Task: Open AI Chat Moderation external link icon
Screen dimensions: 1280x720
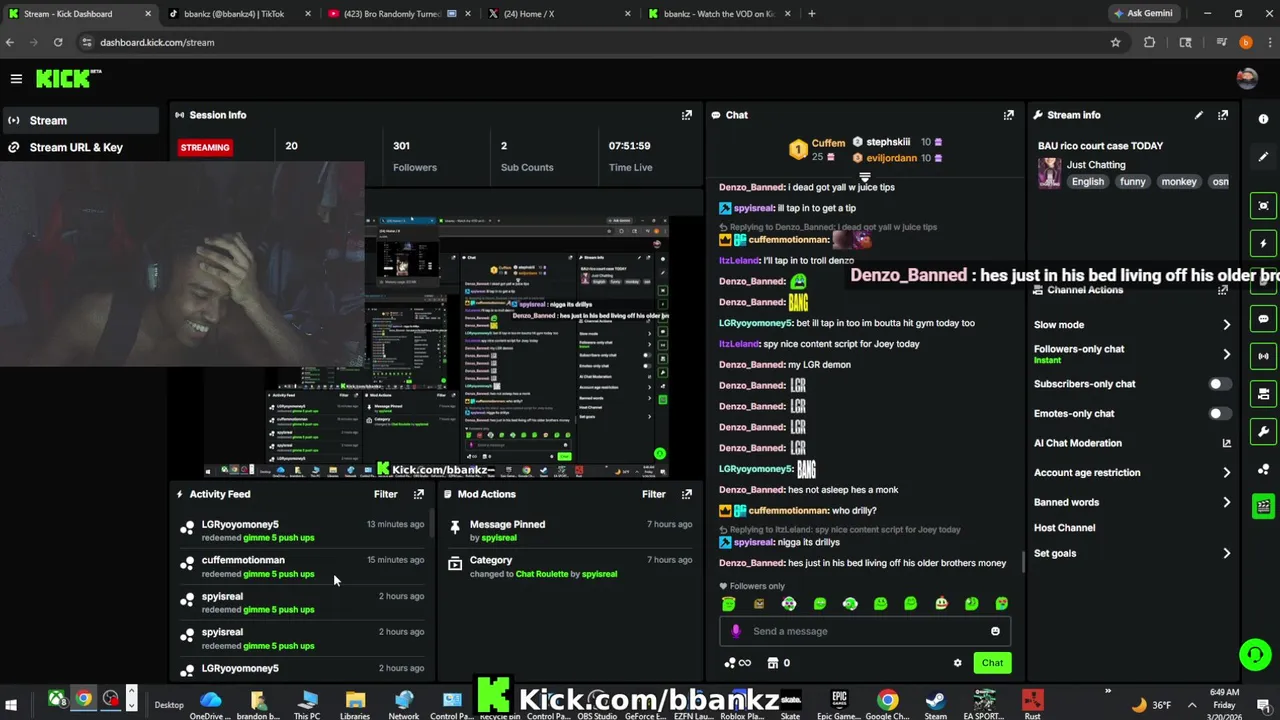Action: pos(1227,443)
